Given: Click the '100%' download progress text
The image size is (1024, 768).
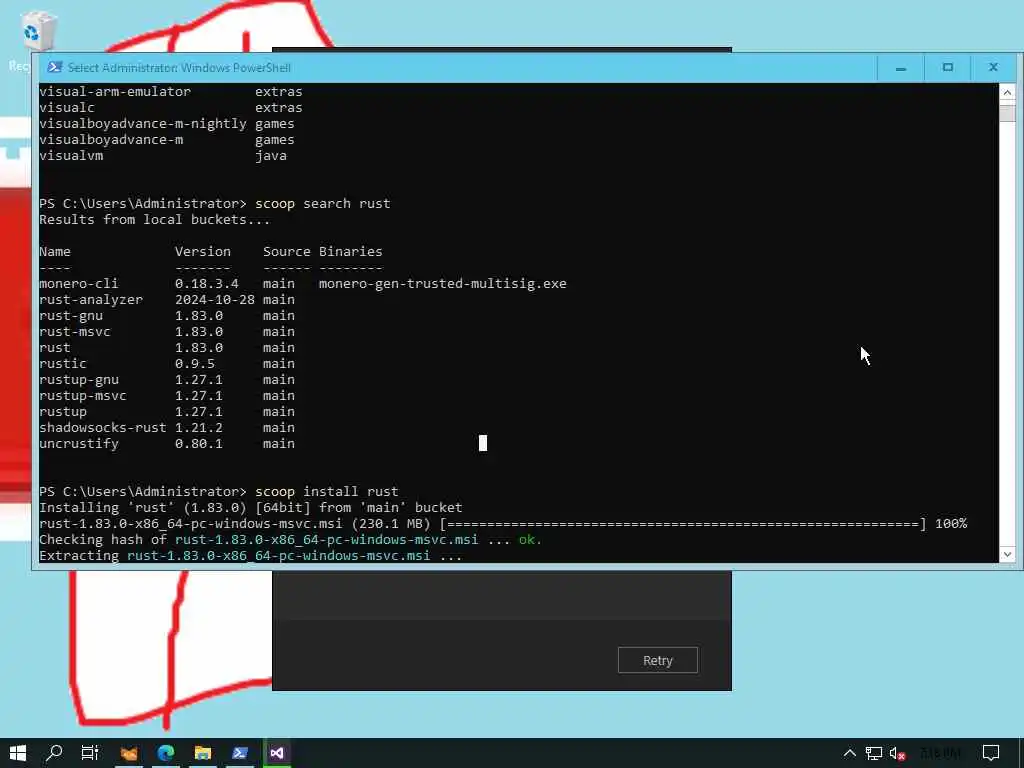Looking at the screenshot, I should [951, 524].
